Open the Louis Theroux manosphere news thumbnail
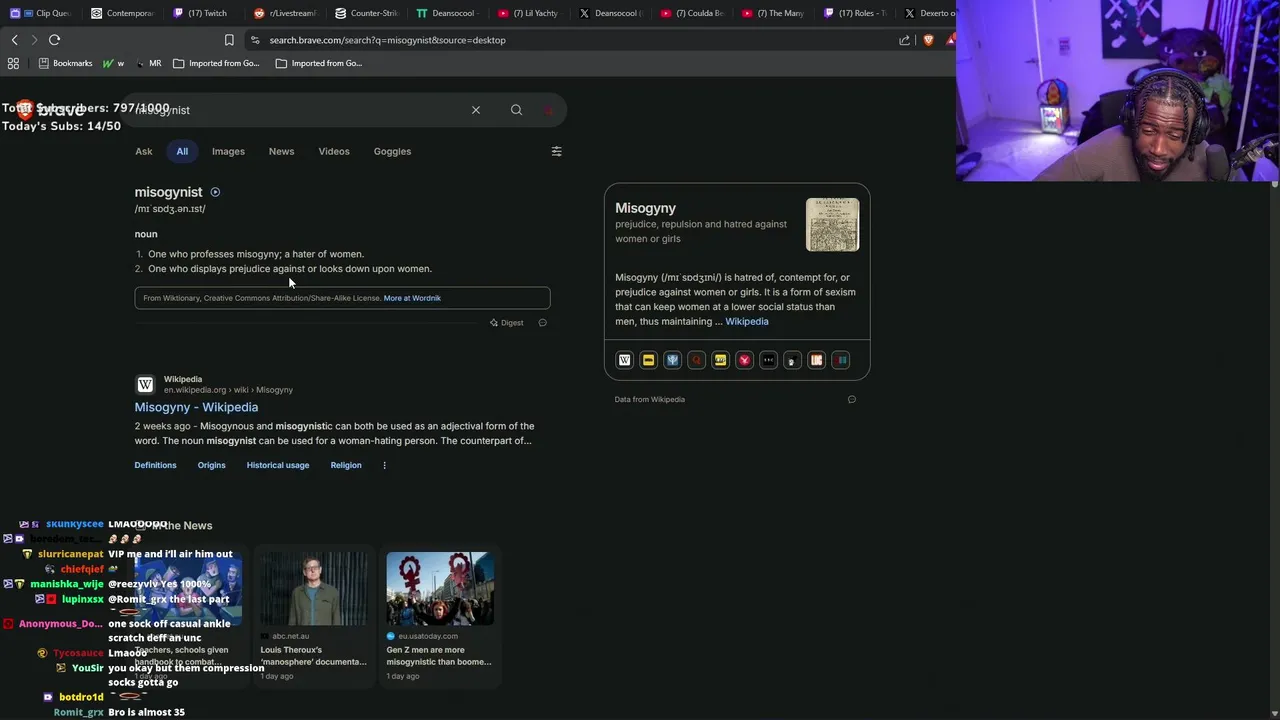Screen dimensions: 1280x720 coord(314,589)
